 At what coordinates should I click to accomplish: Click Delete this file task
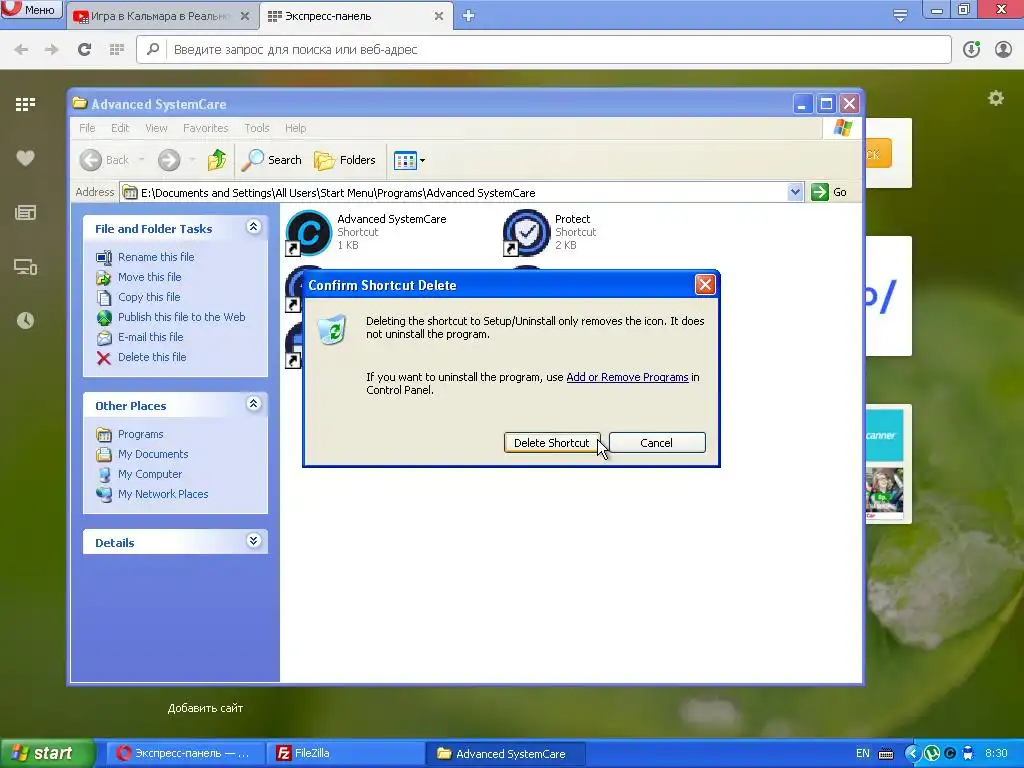(152, 357)
